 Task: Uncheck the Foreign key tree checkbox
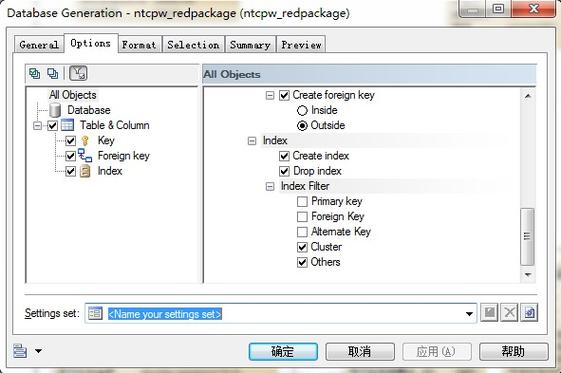pos(70,156)
